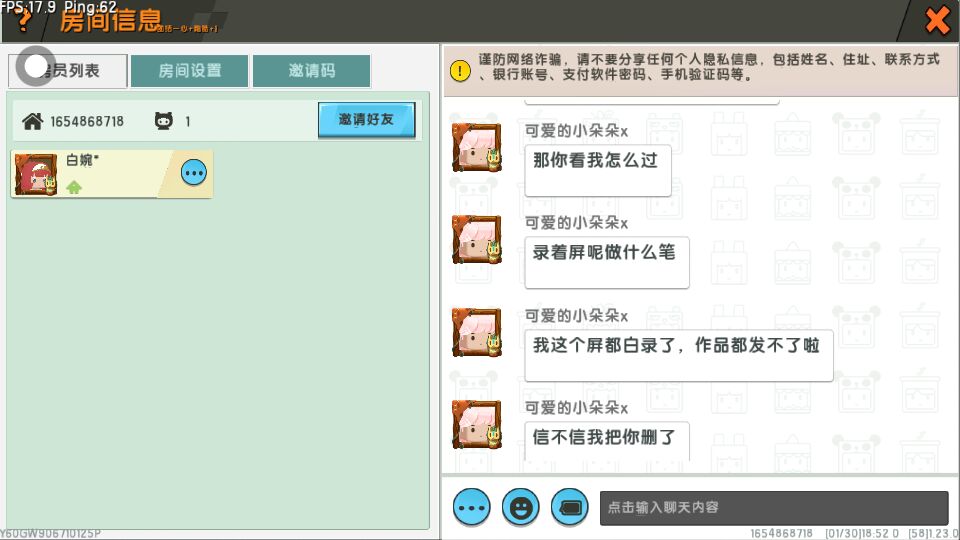
Task: Open the options menu beside player 白婉
Action: [x=194, y=173]
